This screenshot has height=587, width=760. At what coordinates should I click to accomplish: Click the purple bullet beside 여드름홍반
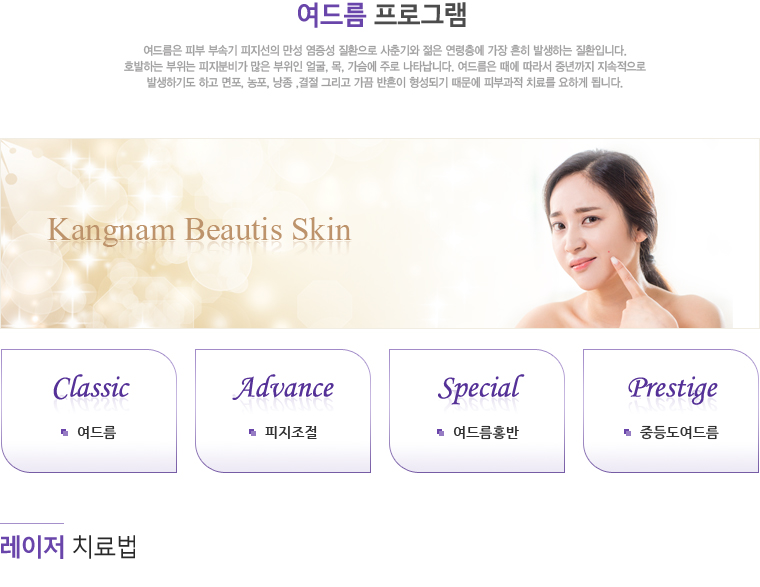coord(440,432)
